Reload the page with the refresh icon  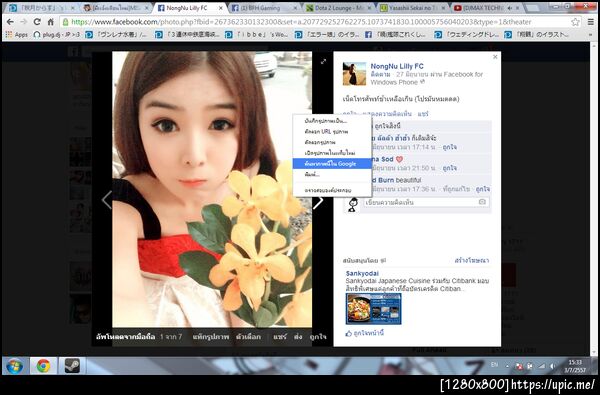tap(37, 22)
